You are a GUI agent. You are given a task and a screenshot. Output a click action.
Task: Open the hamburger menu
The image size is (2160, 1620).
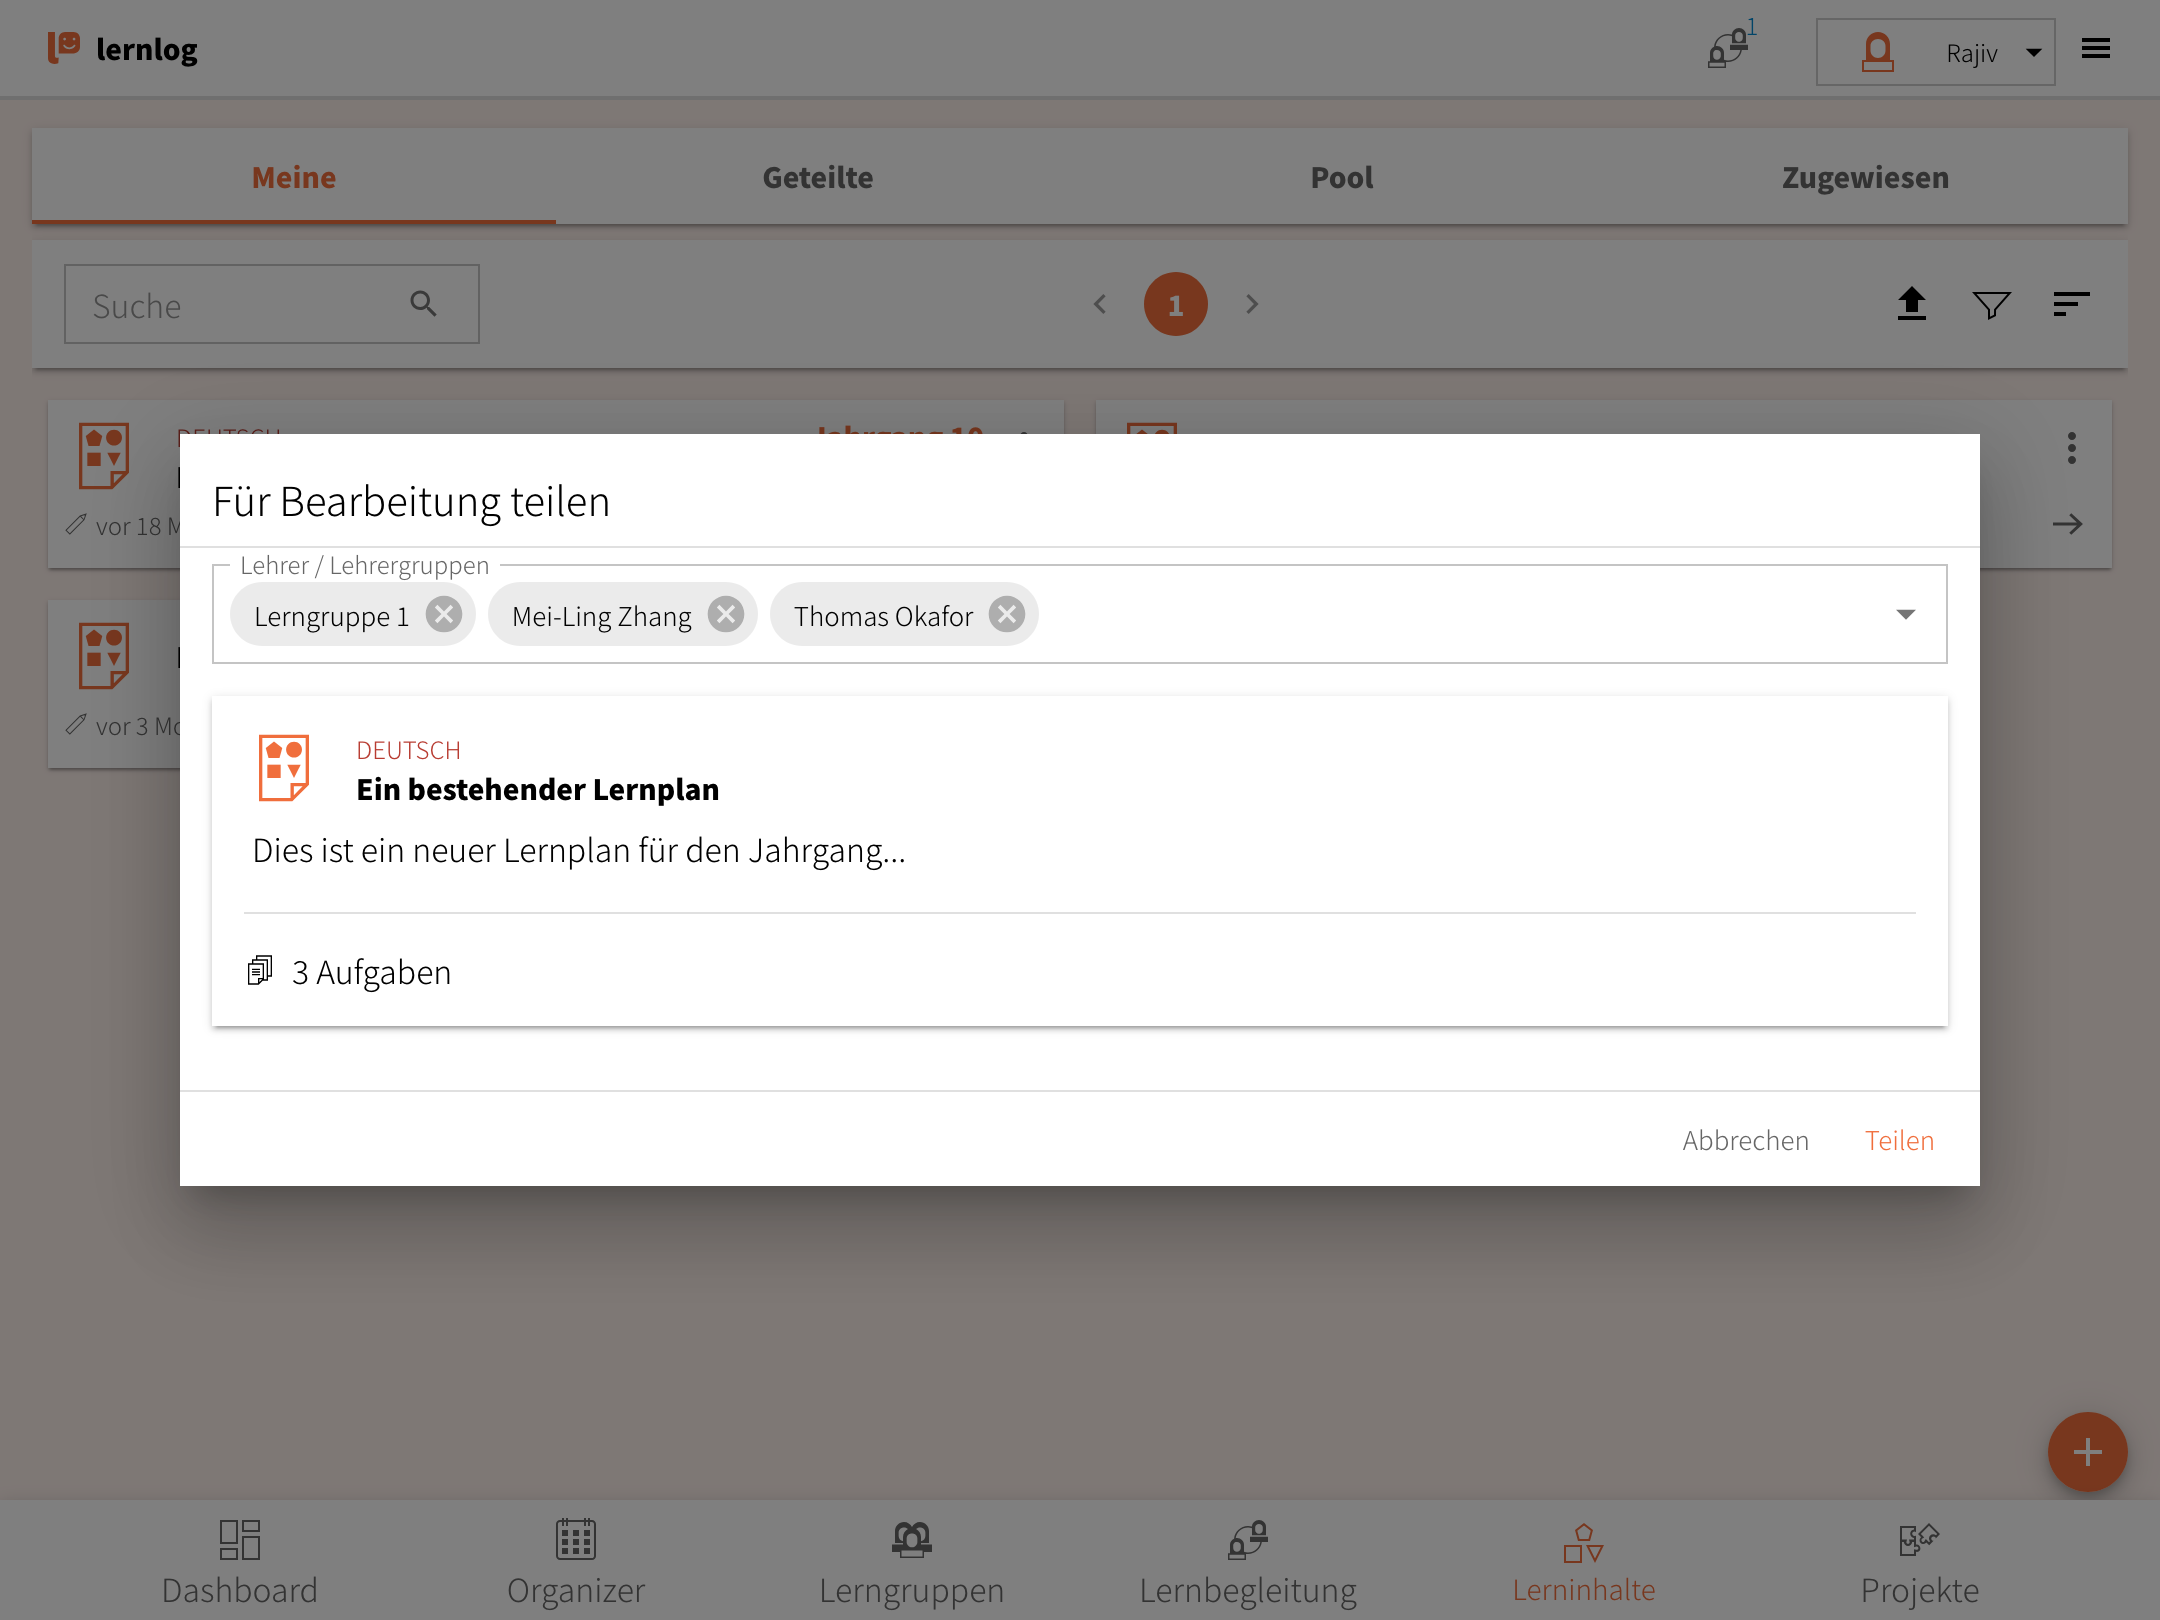[x=2096, y=49]
